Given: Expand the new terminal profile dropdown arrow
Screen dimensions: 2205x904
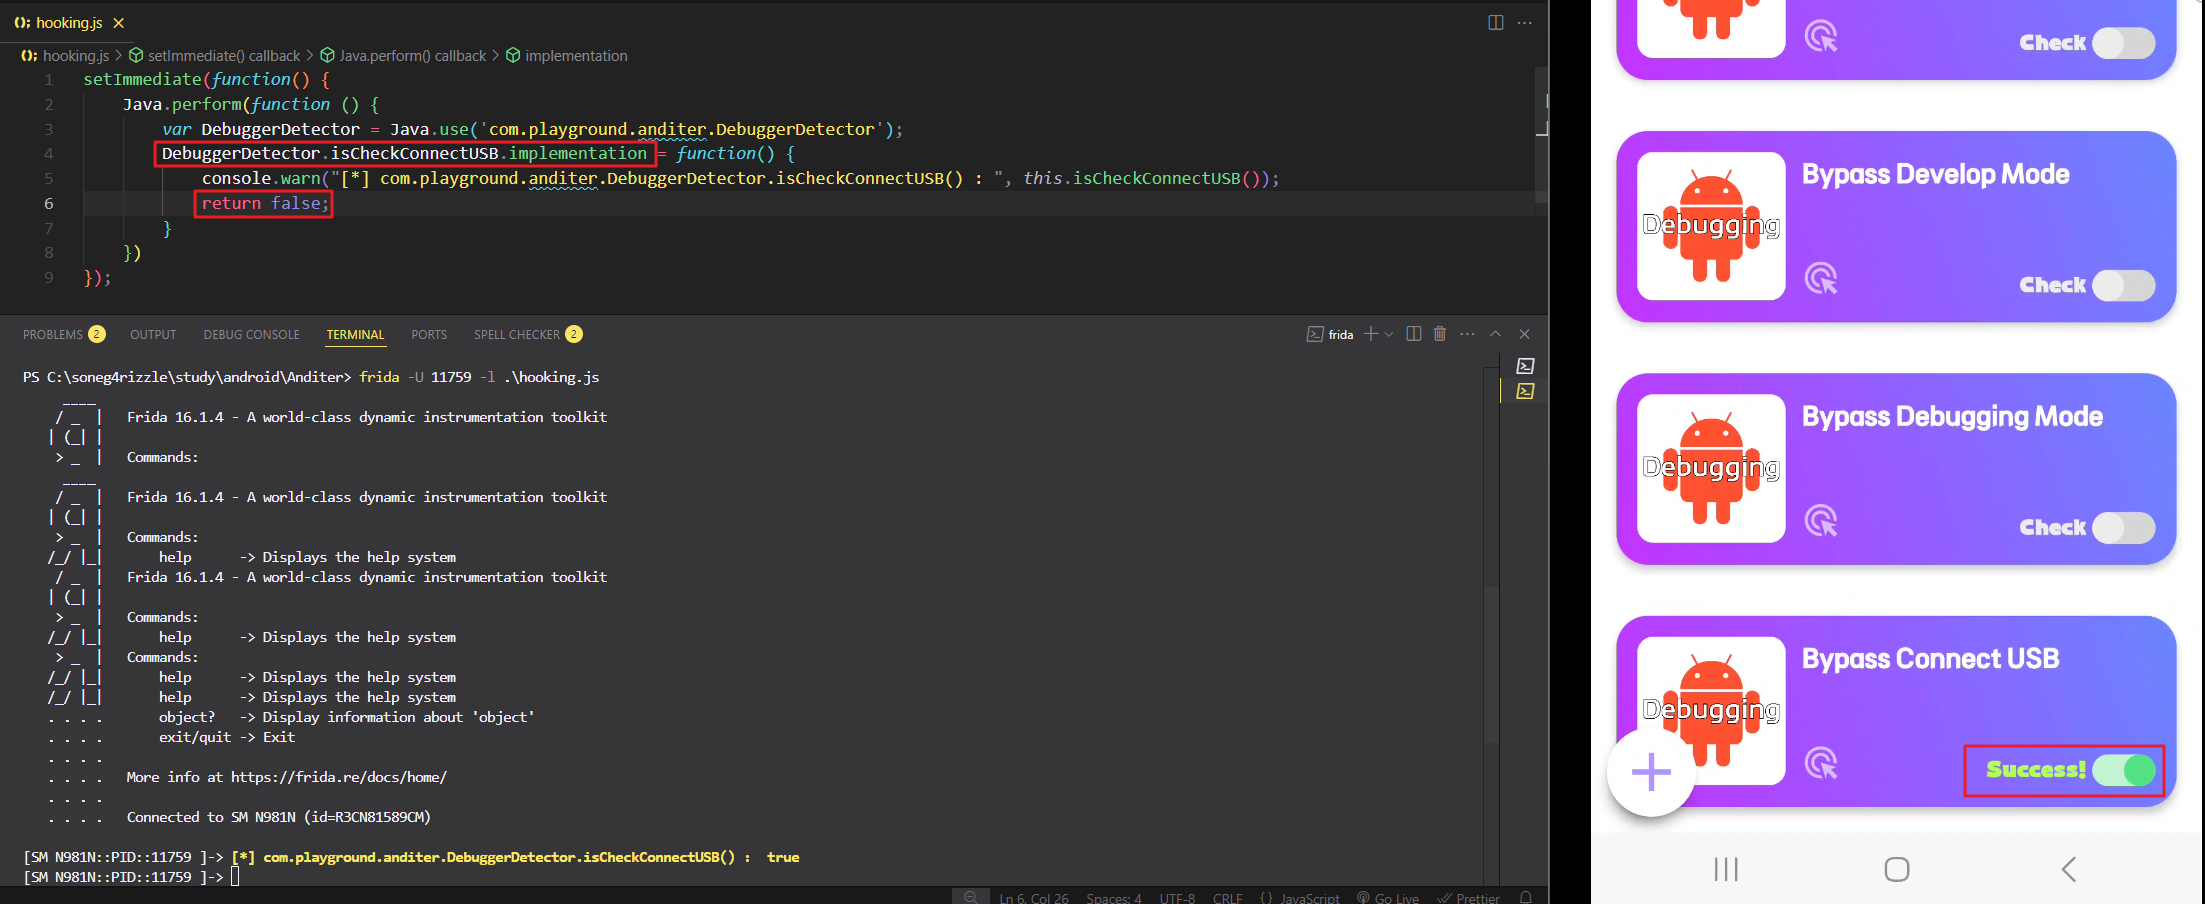Looking at the screenshot, I should click(x=1389, y=334).
